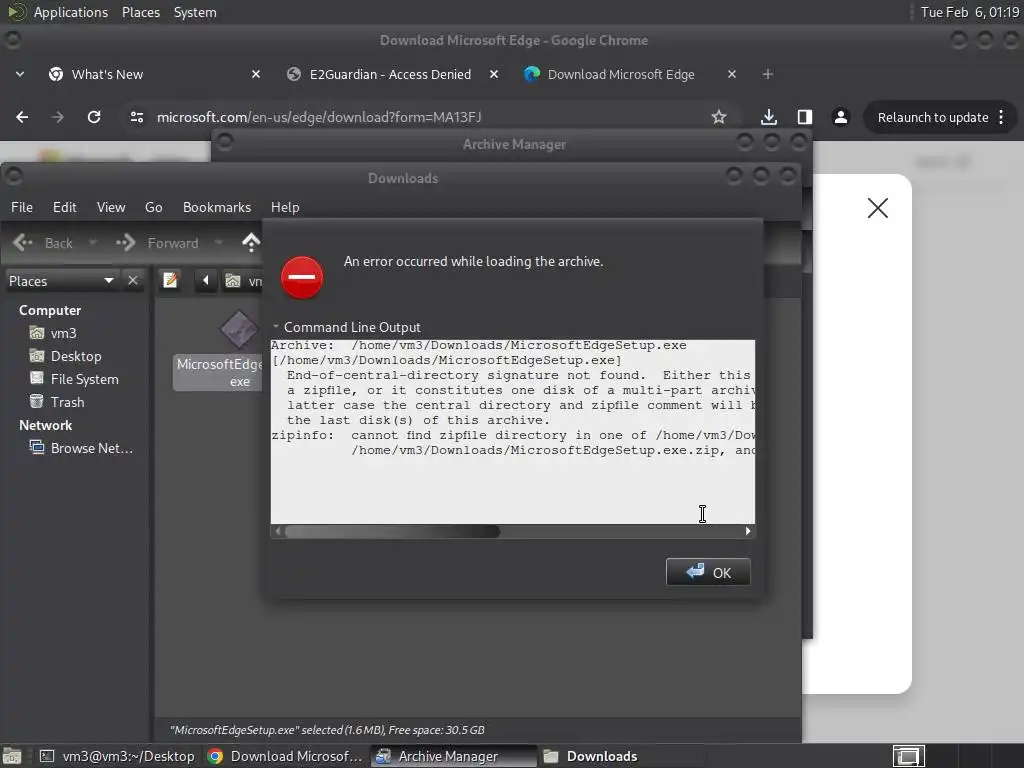This screenshot has width=1024, height=768.
Task: View site information icon in address bar
Action: coord(136,117)
